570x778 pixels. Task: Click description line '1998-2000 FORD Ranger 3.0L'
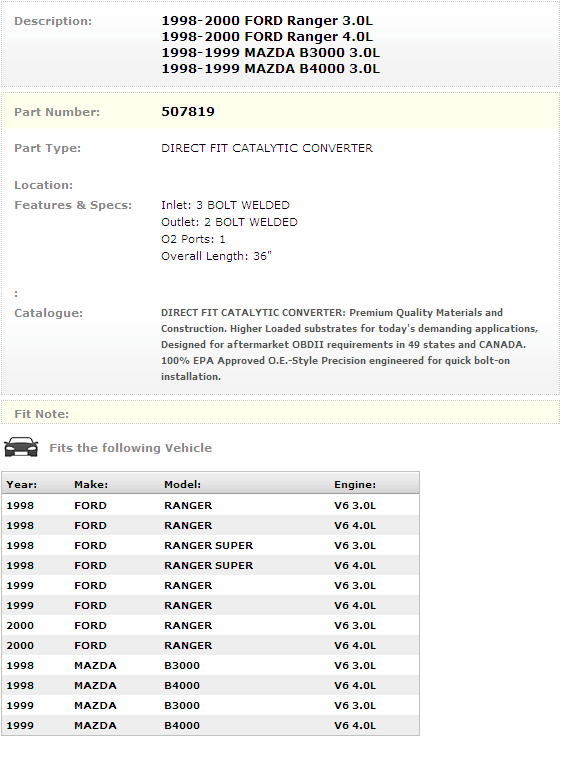click(267, 21)
